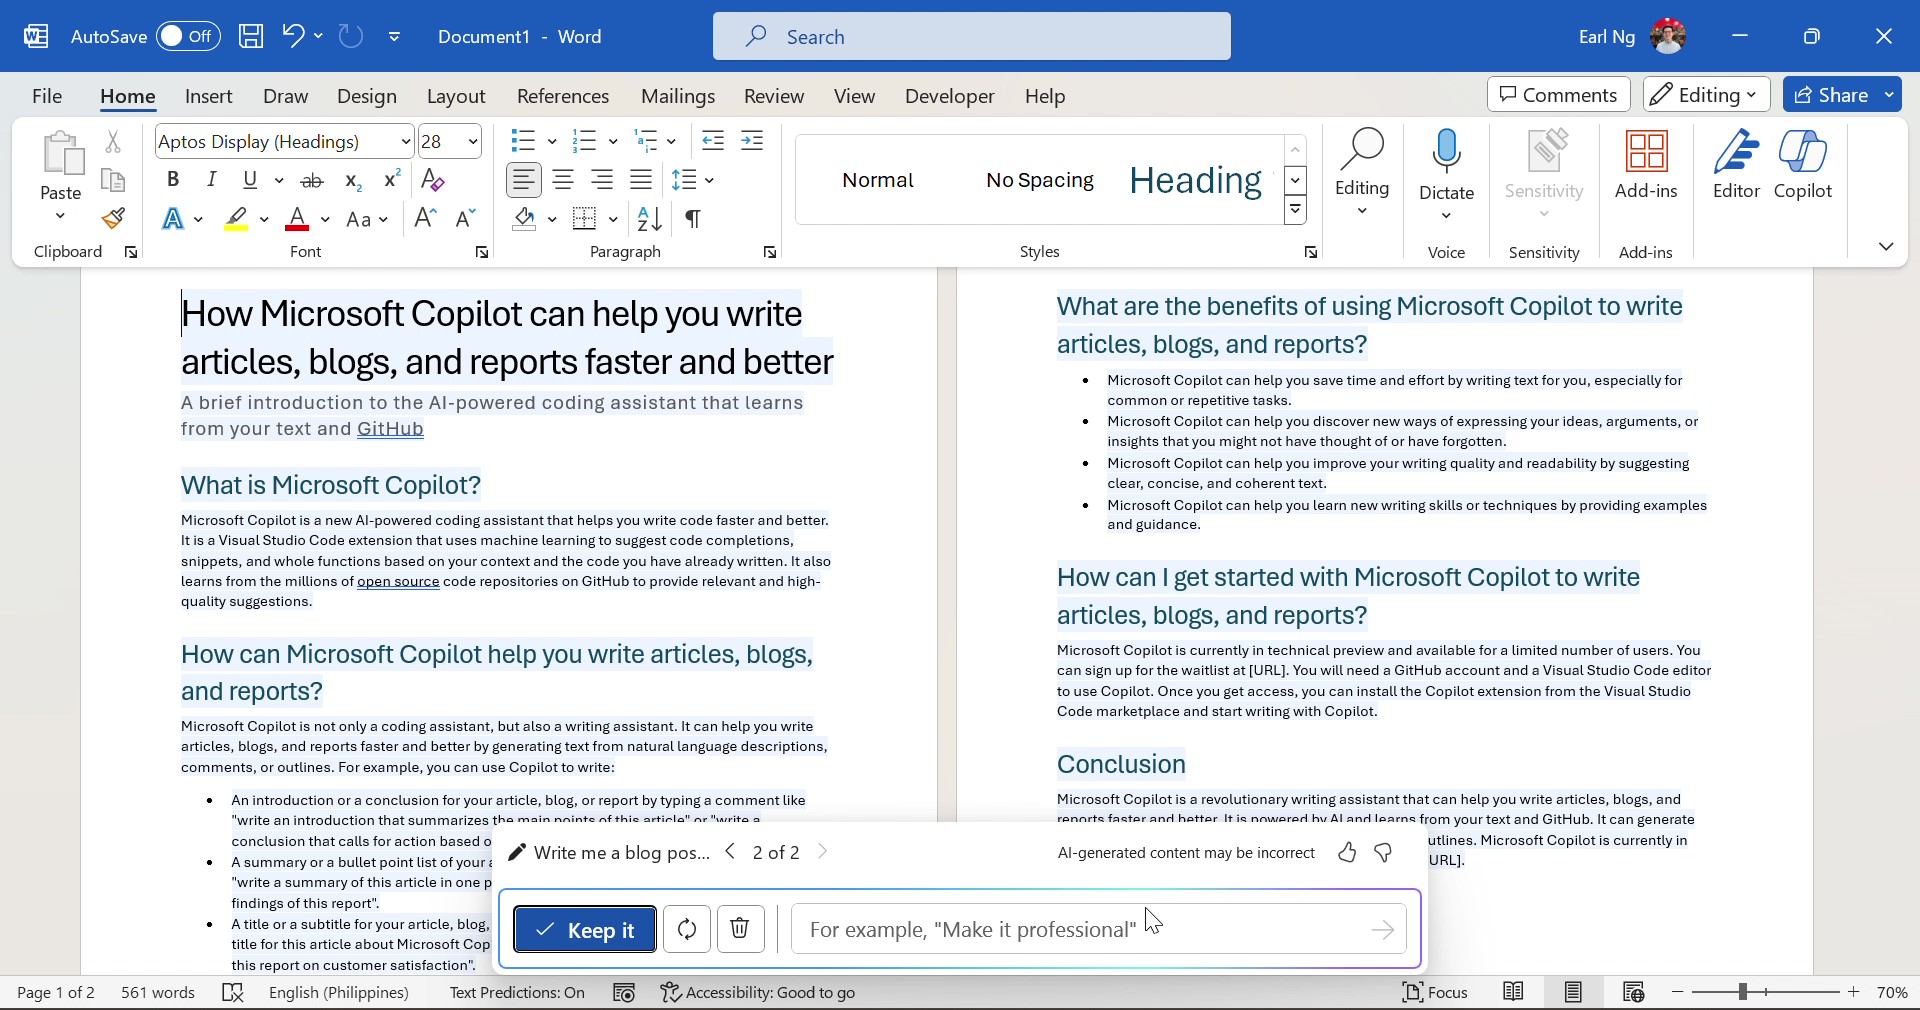Open Editor pen icon in ribbon
Image resolution: width=1920 pixels, height=1010 pixels.
pos(1736,165)
